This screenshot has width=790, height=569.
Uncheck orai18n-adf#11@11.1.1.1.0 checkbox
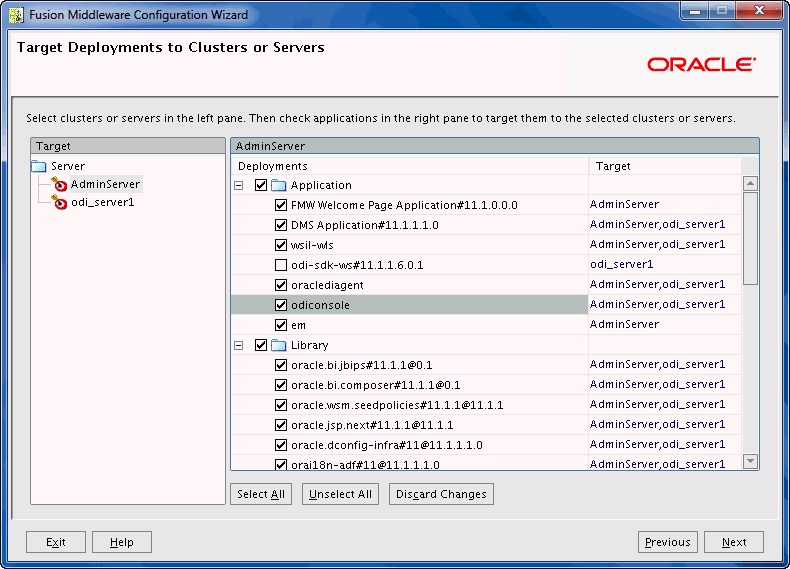click(281, 464)
